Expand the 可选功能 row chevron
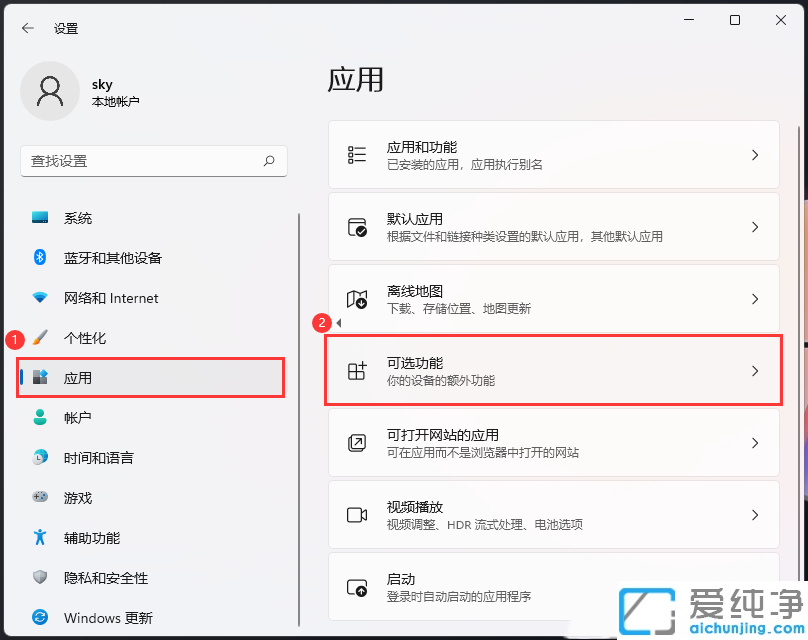Viewport: 808px width, 640px height. [755, 370]
